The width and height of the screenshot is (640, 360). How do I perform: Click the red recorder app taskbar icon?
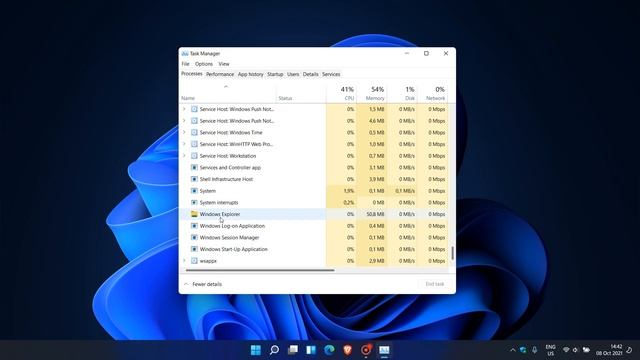click(x=366, y=350)
